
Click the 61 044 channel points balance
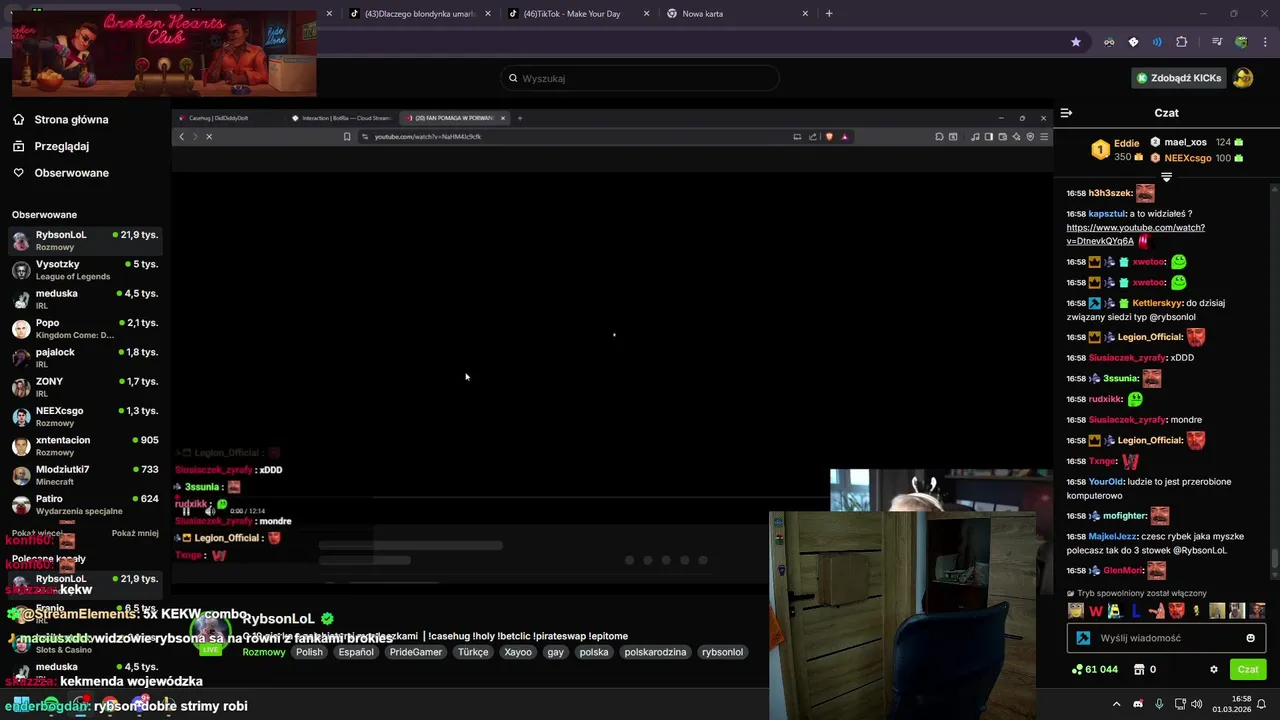point(1094,669)
